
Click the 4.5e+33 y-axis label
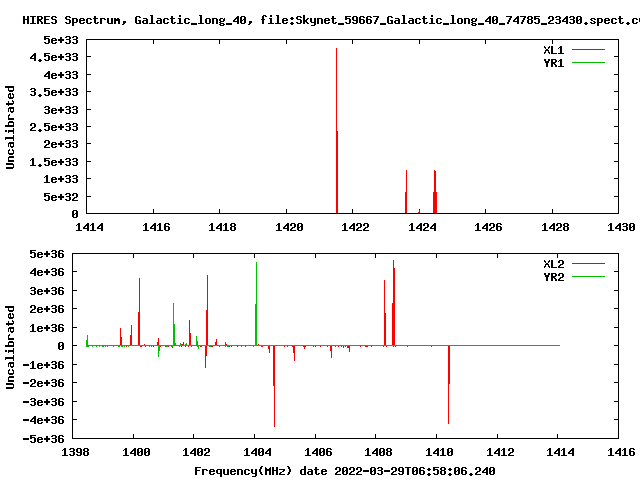tap(54, 57)
